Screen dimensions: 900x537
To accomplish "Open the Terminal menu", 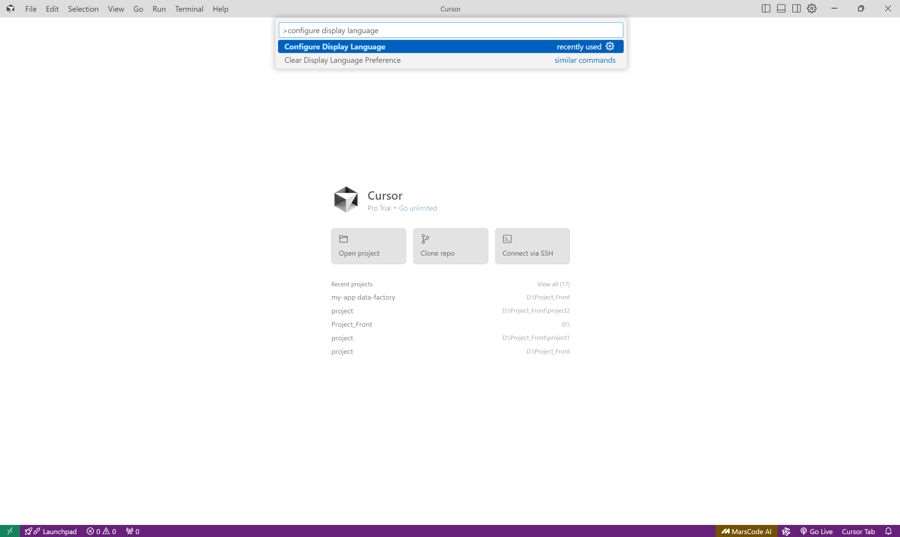I will (189, 9).
